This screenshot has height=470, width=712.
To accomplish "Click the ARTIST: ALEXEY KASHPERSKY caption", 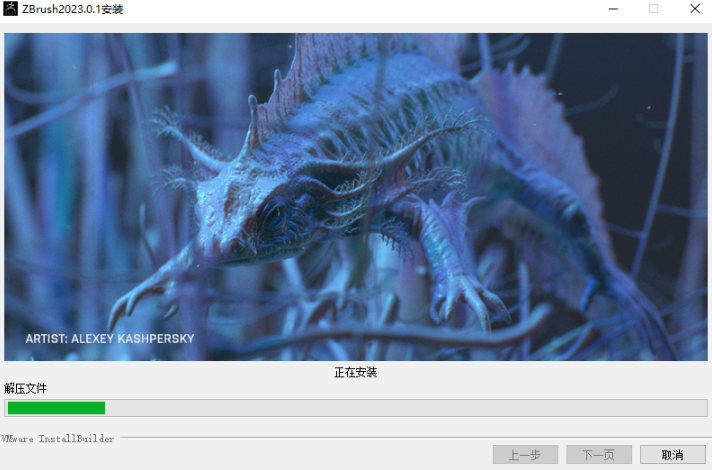I will point(110,339).
